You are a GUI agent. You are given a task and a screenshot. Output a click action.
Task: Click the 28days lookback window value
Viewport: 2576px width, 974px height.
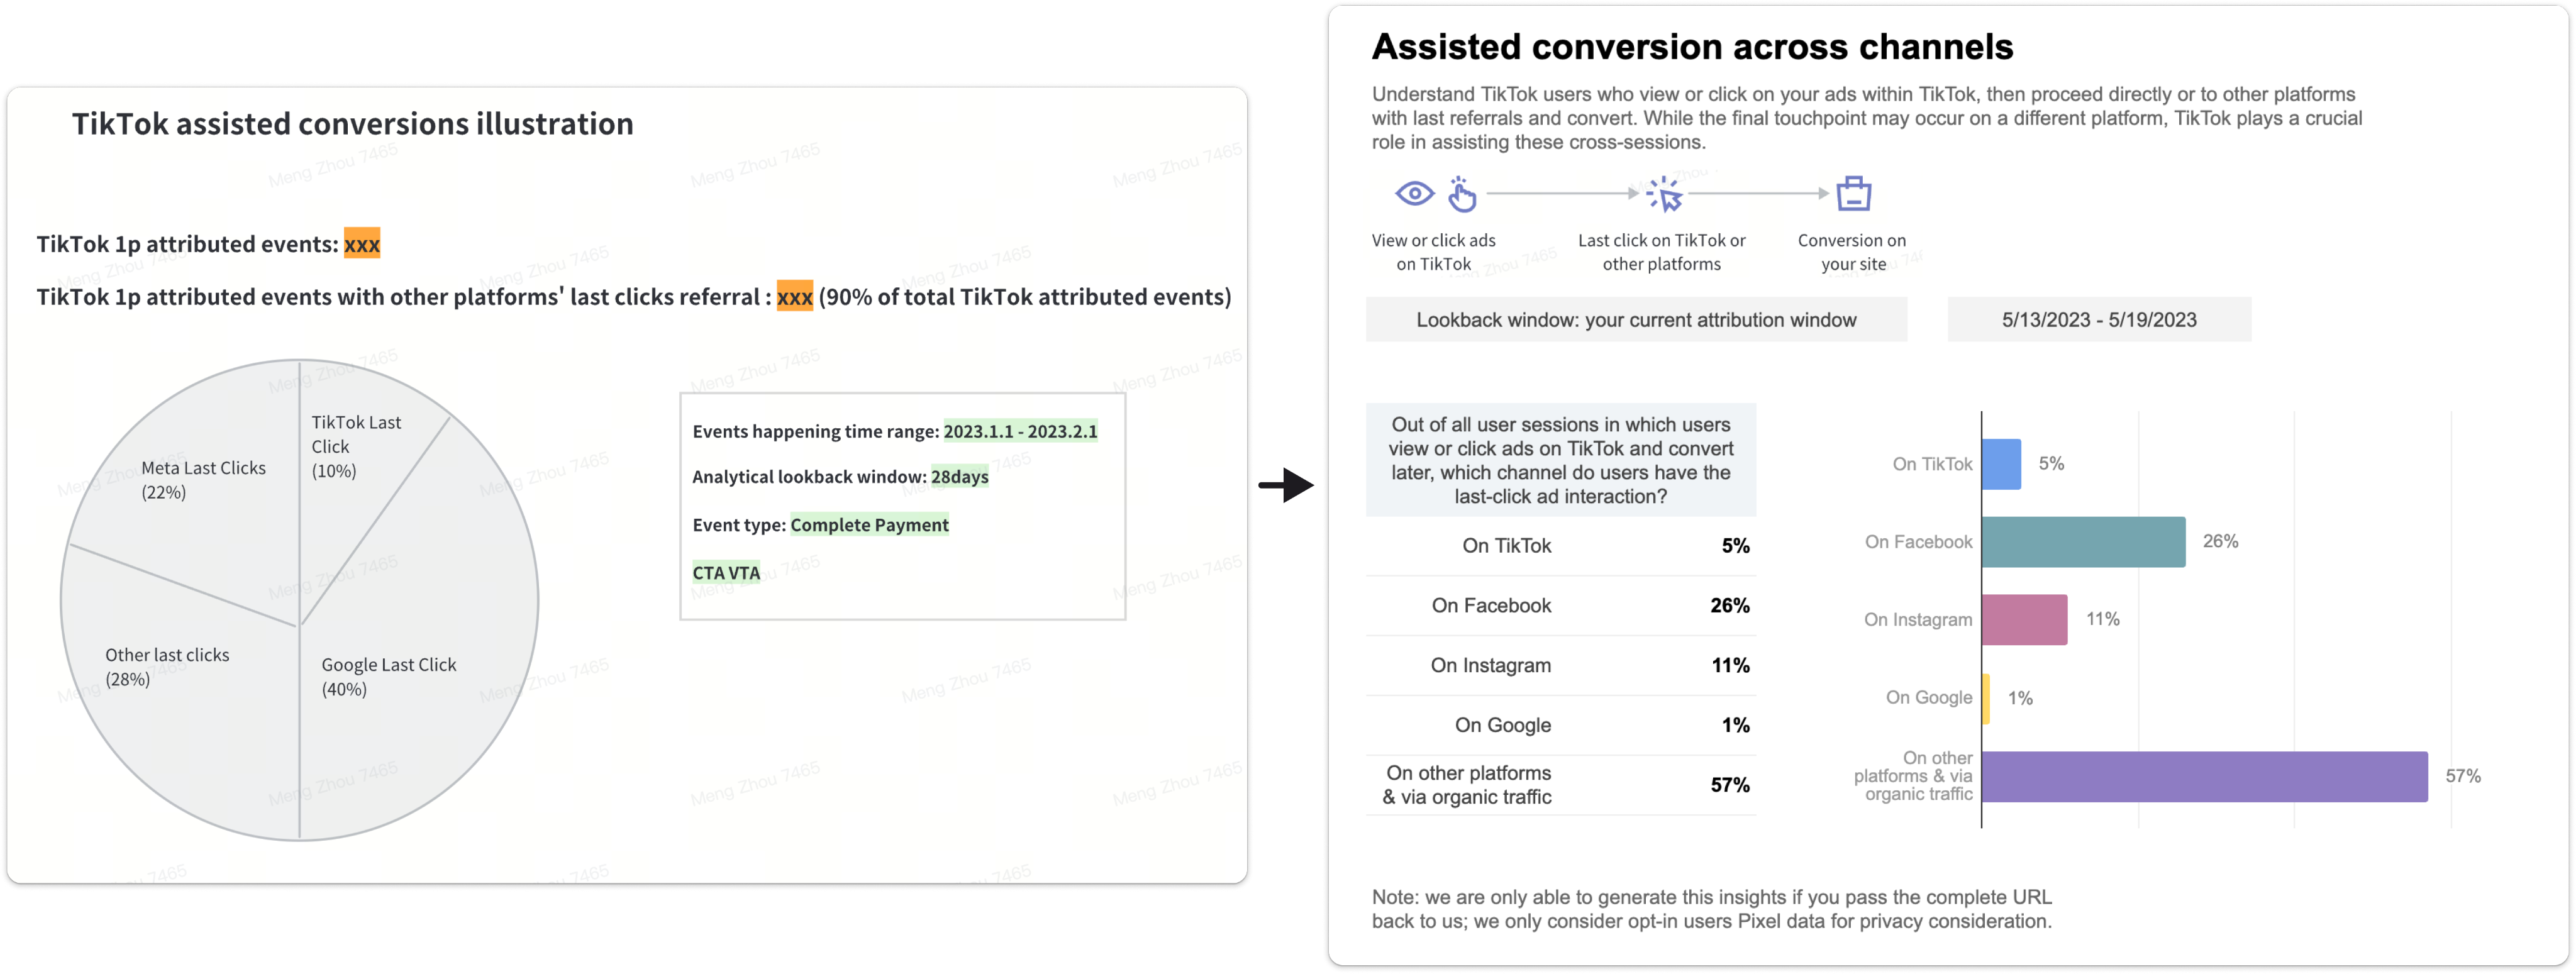coord(959,477)
